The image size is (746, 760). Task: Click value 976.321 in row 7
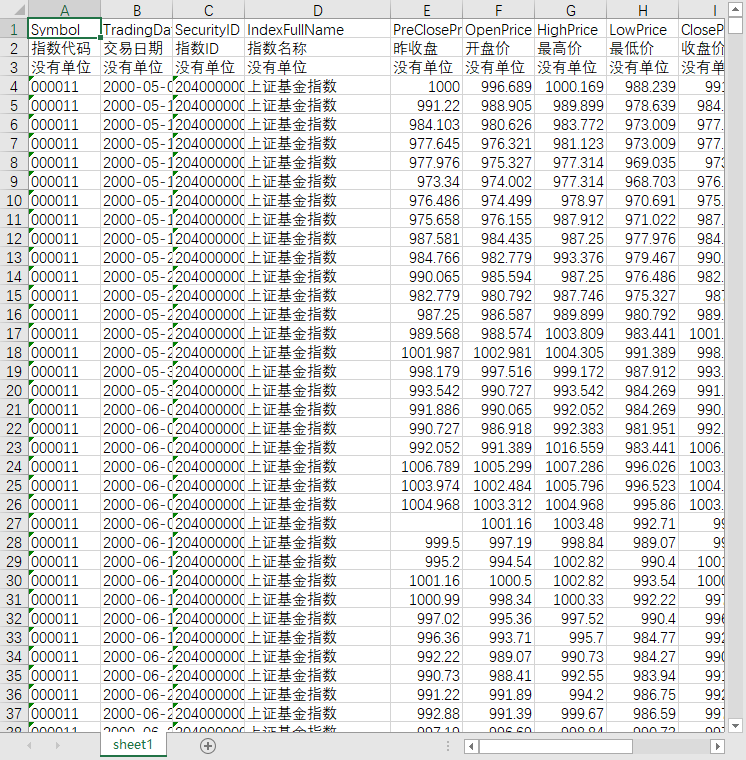498,143
